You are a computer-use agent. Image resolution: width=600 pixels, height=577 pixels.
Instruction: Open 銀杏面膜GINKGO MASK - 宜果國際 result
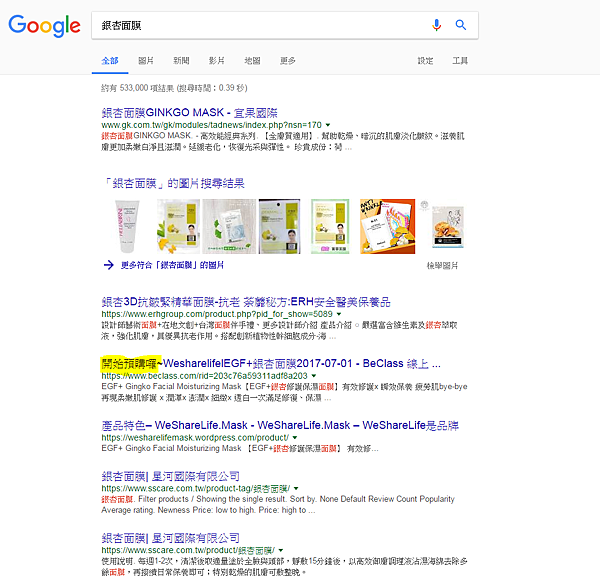click(x=189, y=113)
